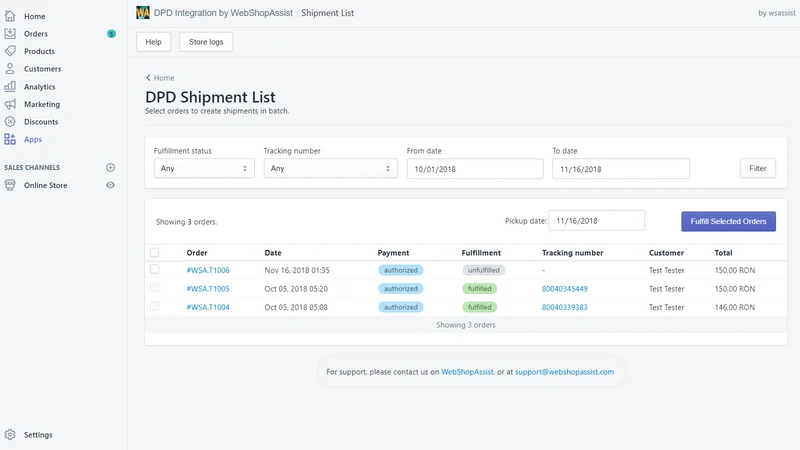
Task: Open tracking number 80040345449
Action: pos(565,289)
